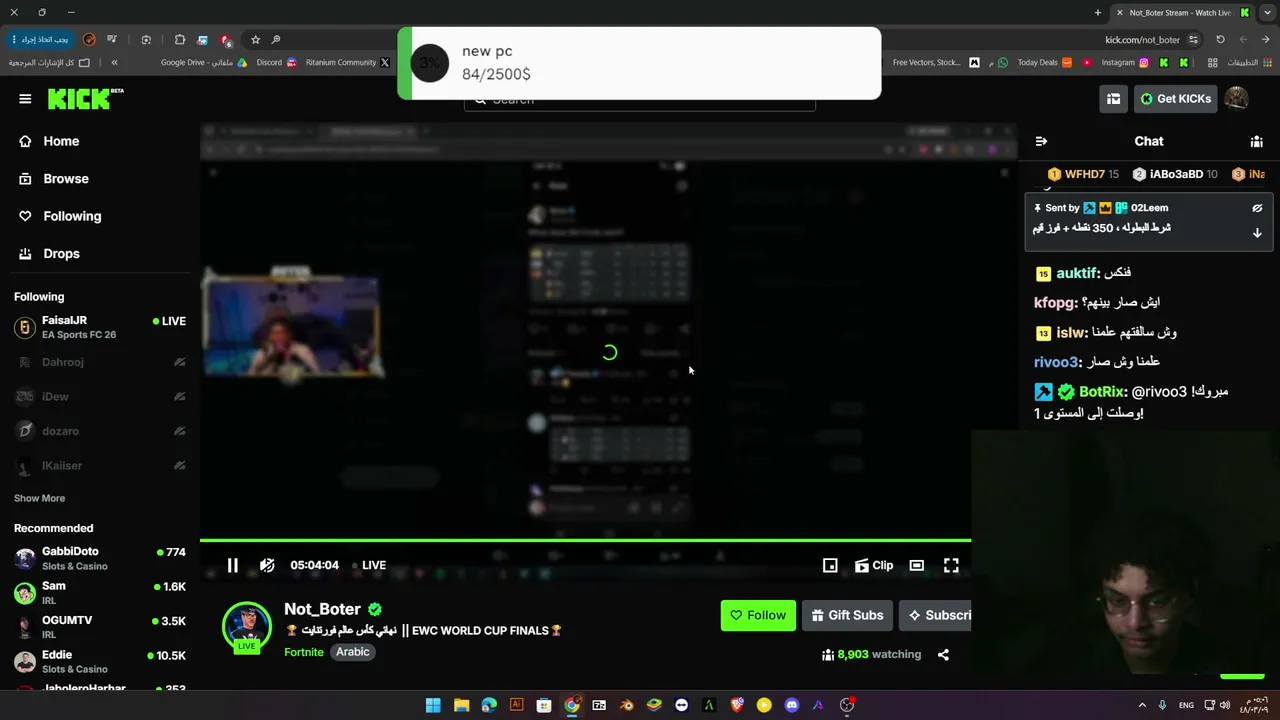Open the offline dozaro channel
Image resolution: width=1280 pixels, height=720 pixels.
click(100, 431)
